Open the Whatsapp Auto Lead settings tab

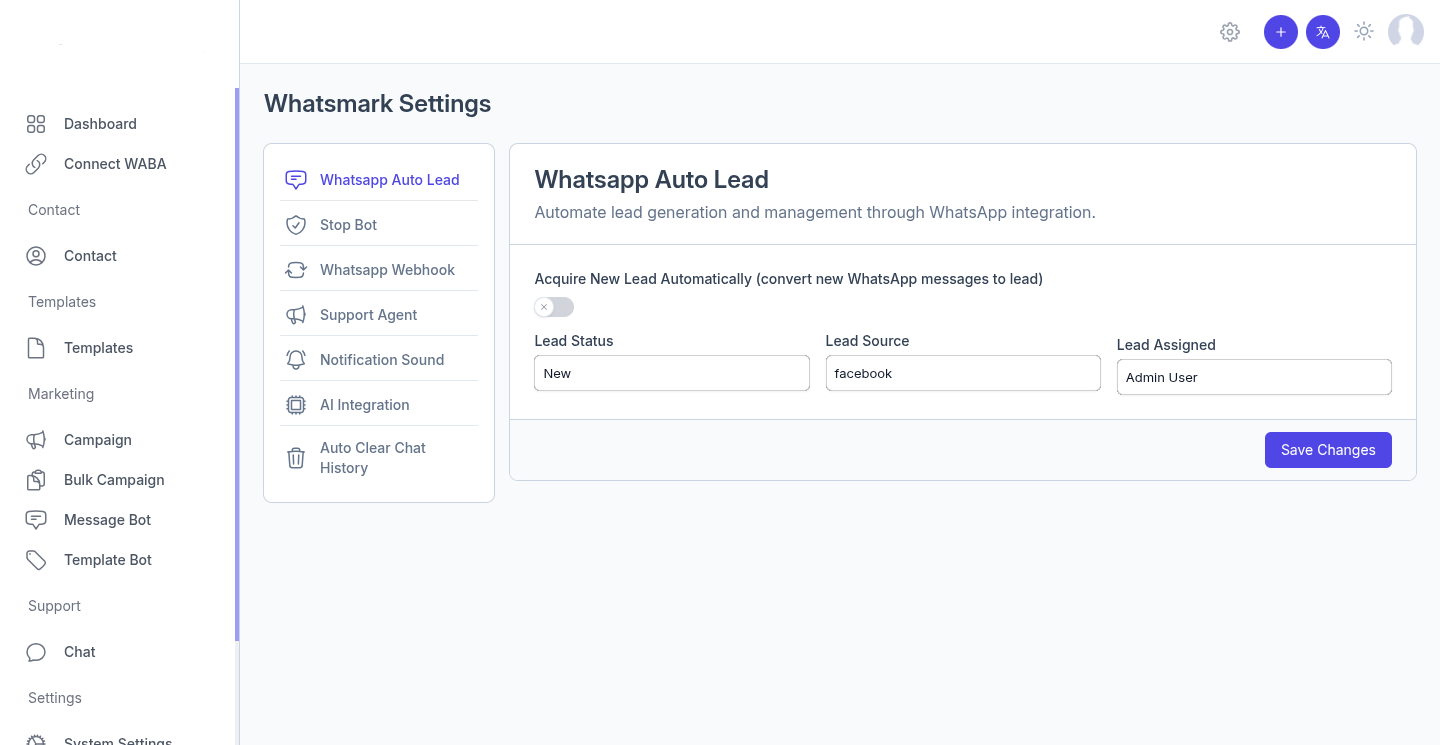click(x=379, y=180)
